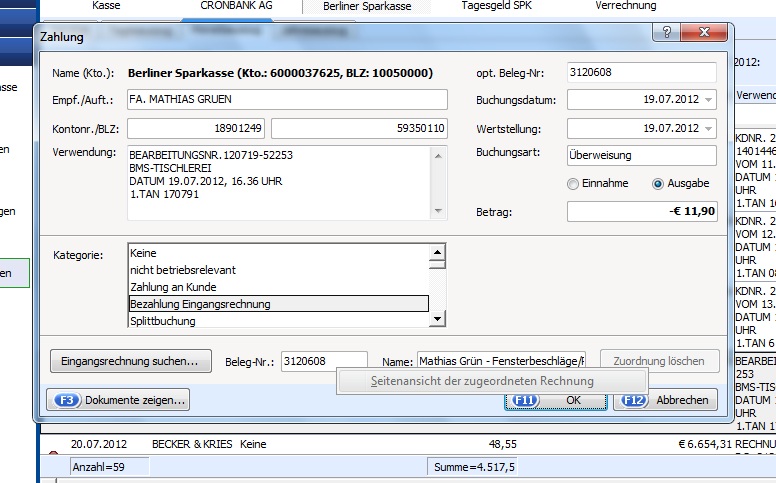Click the Verwend column header in background
Screen dimensions: 776x483
tap(755, 96)
